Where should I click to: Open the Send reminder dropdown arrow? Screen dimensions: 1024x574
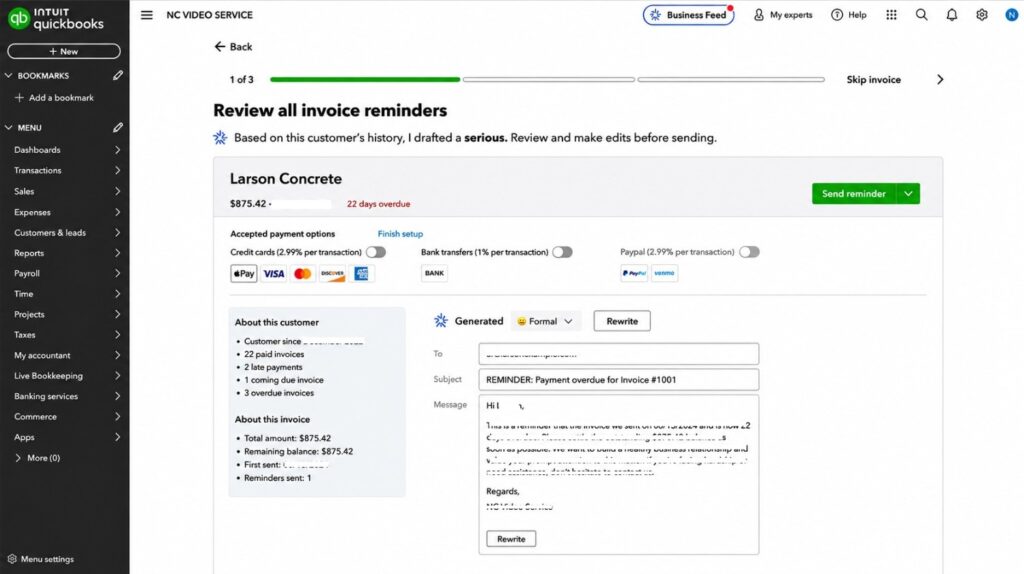[908, 193]
